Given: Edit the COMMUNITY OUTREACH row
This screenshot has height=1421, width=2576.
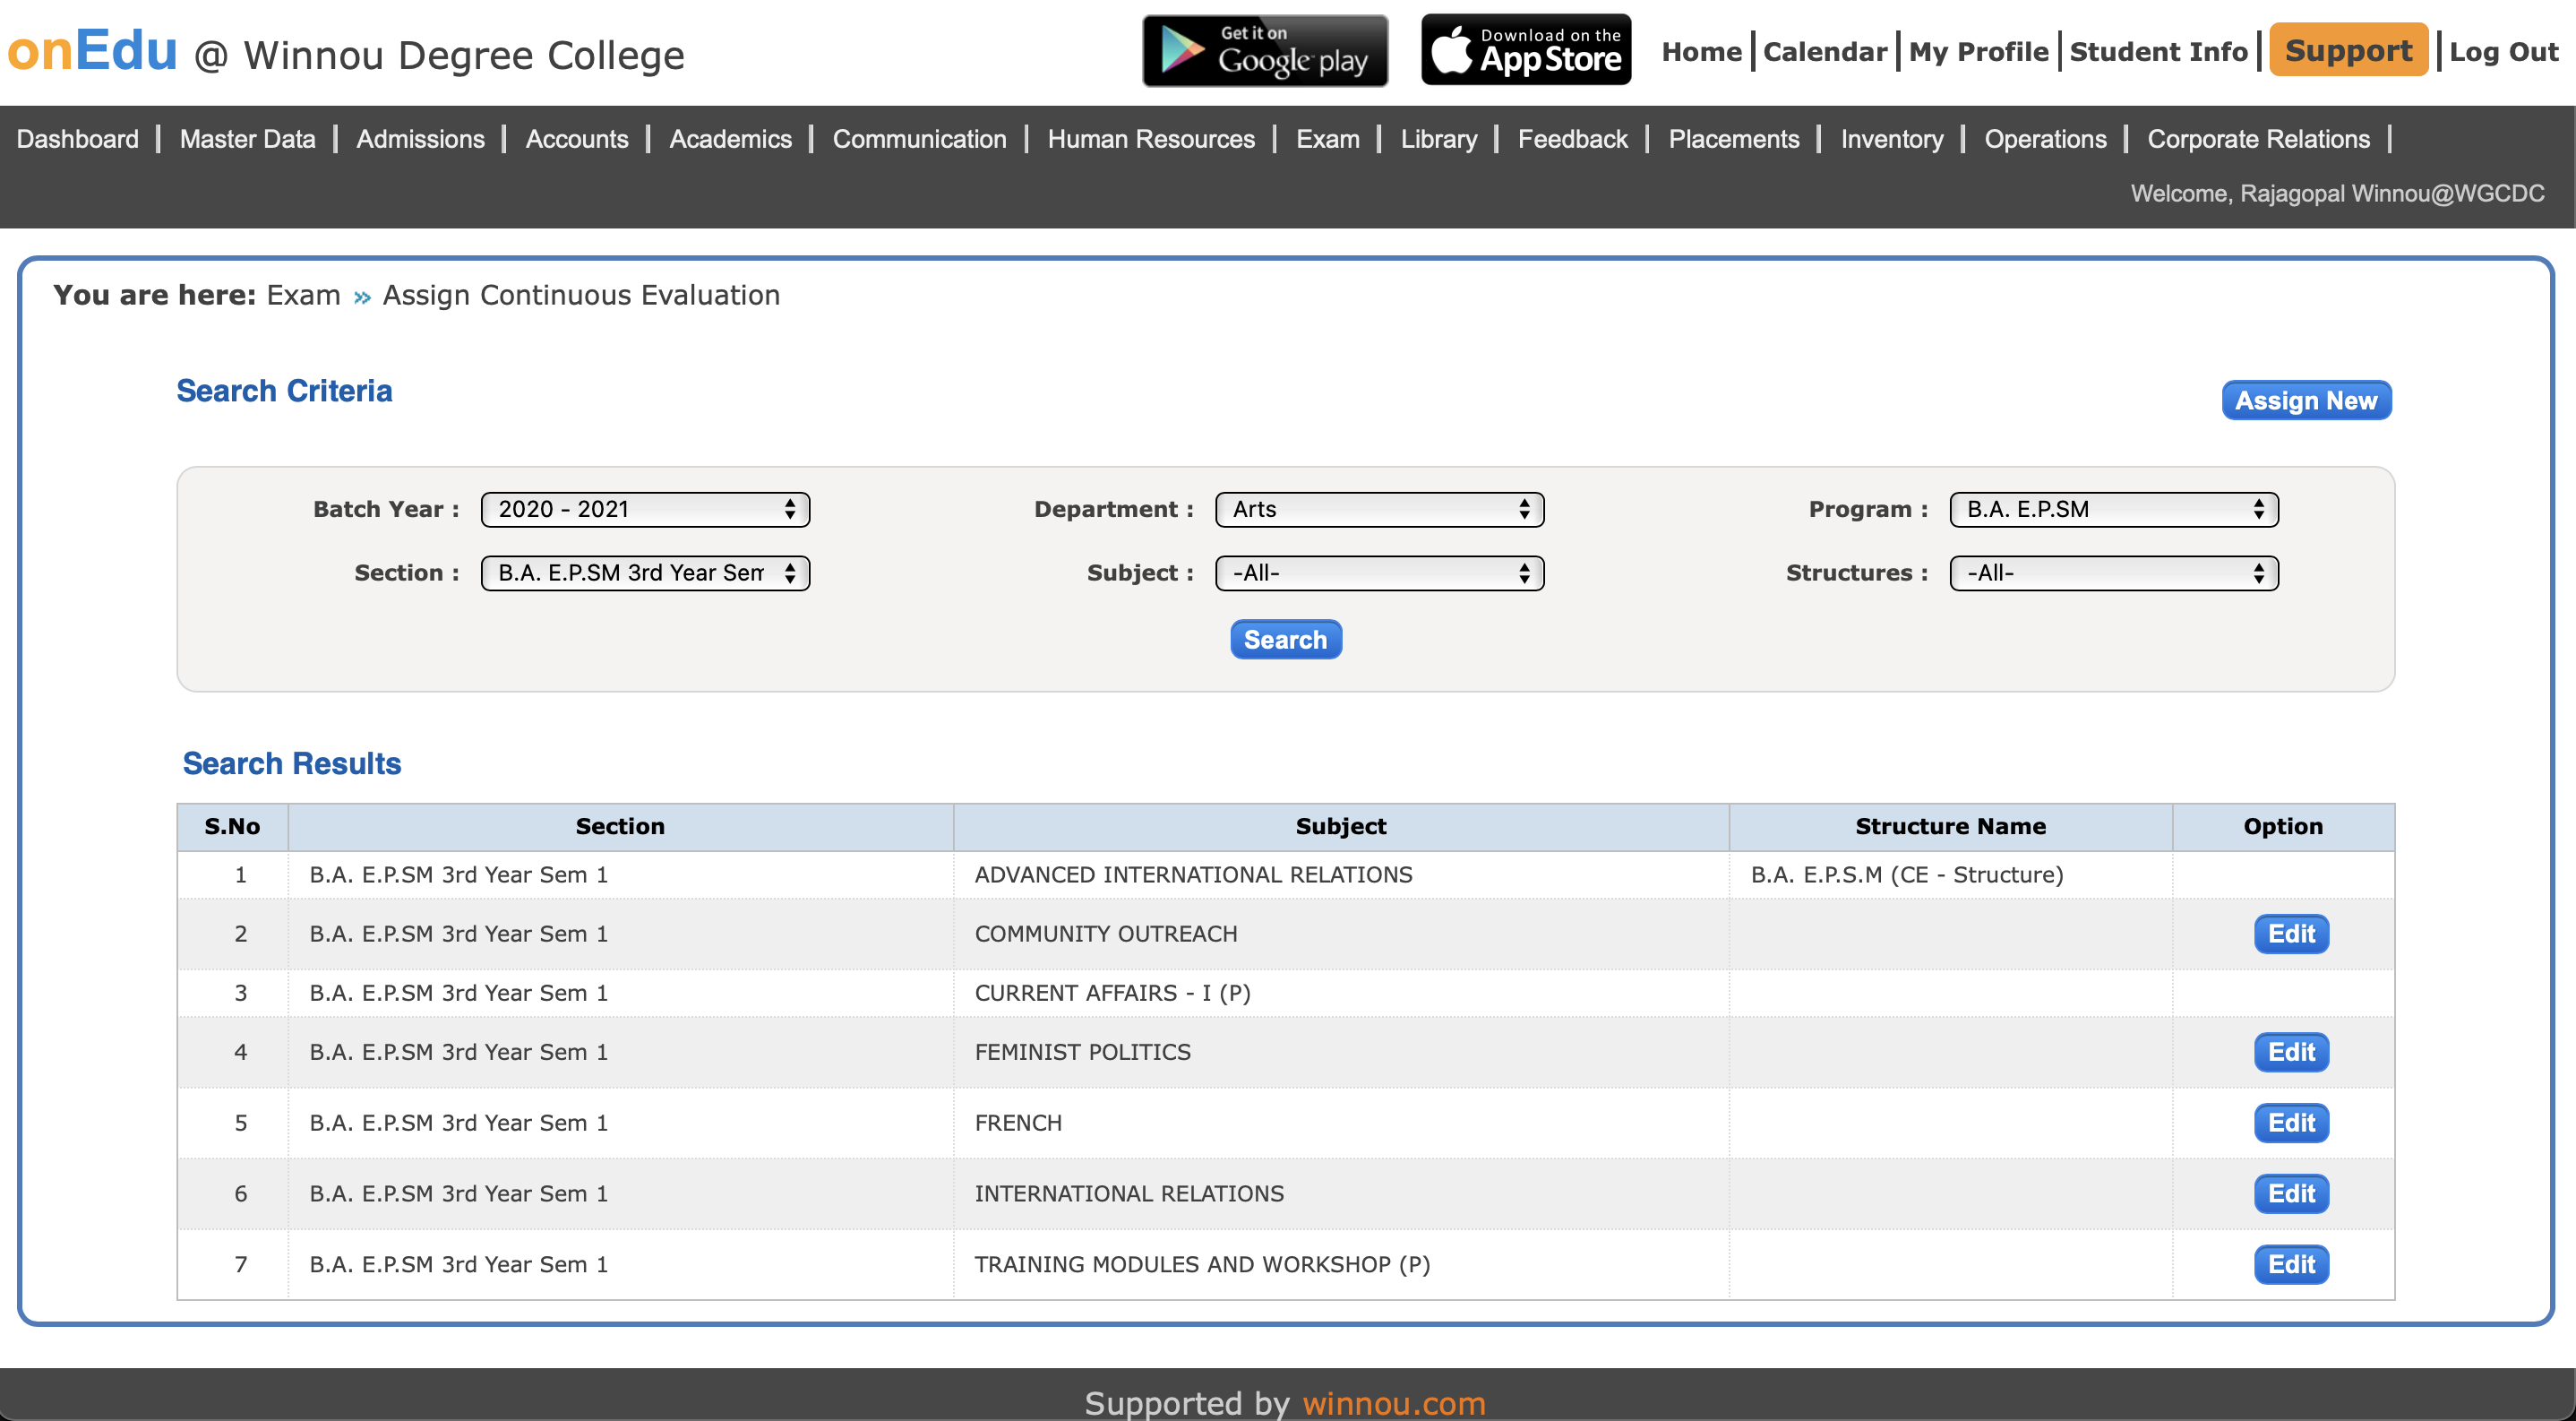Looking at the screenshot, I should pyautogui.click(x=2290, y=934).
